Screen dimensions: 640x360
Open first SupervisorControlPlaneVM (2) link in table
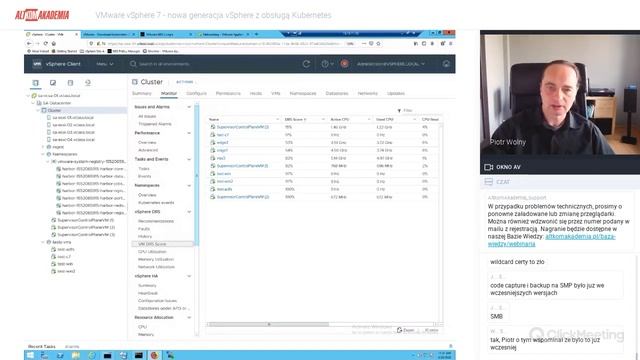point(242,127)
